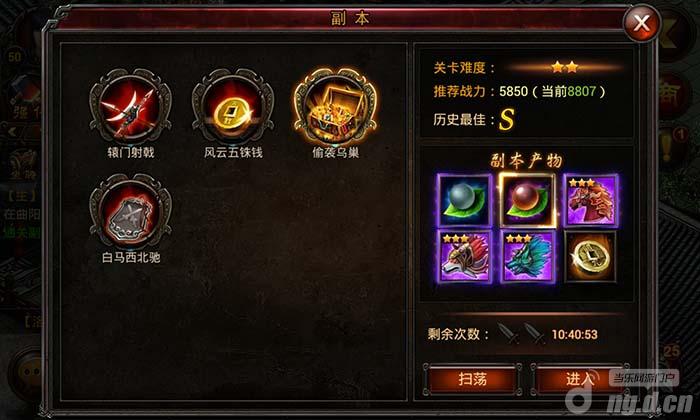700x420 pixels.
Task: Inspect the gold coin loot item
Action: coord(591,257)
